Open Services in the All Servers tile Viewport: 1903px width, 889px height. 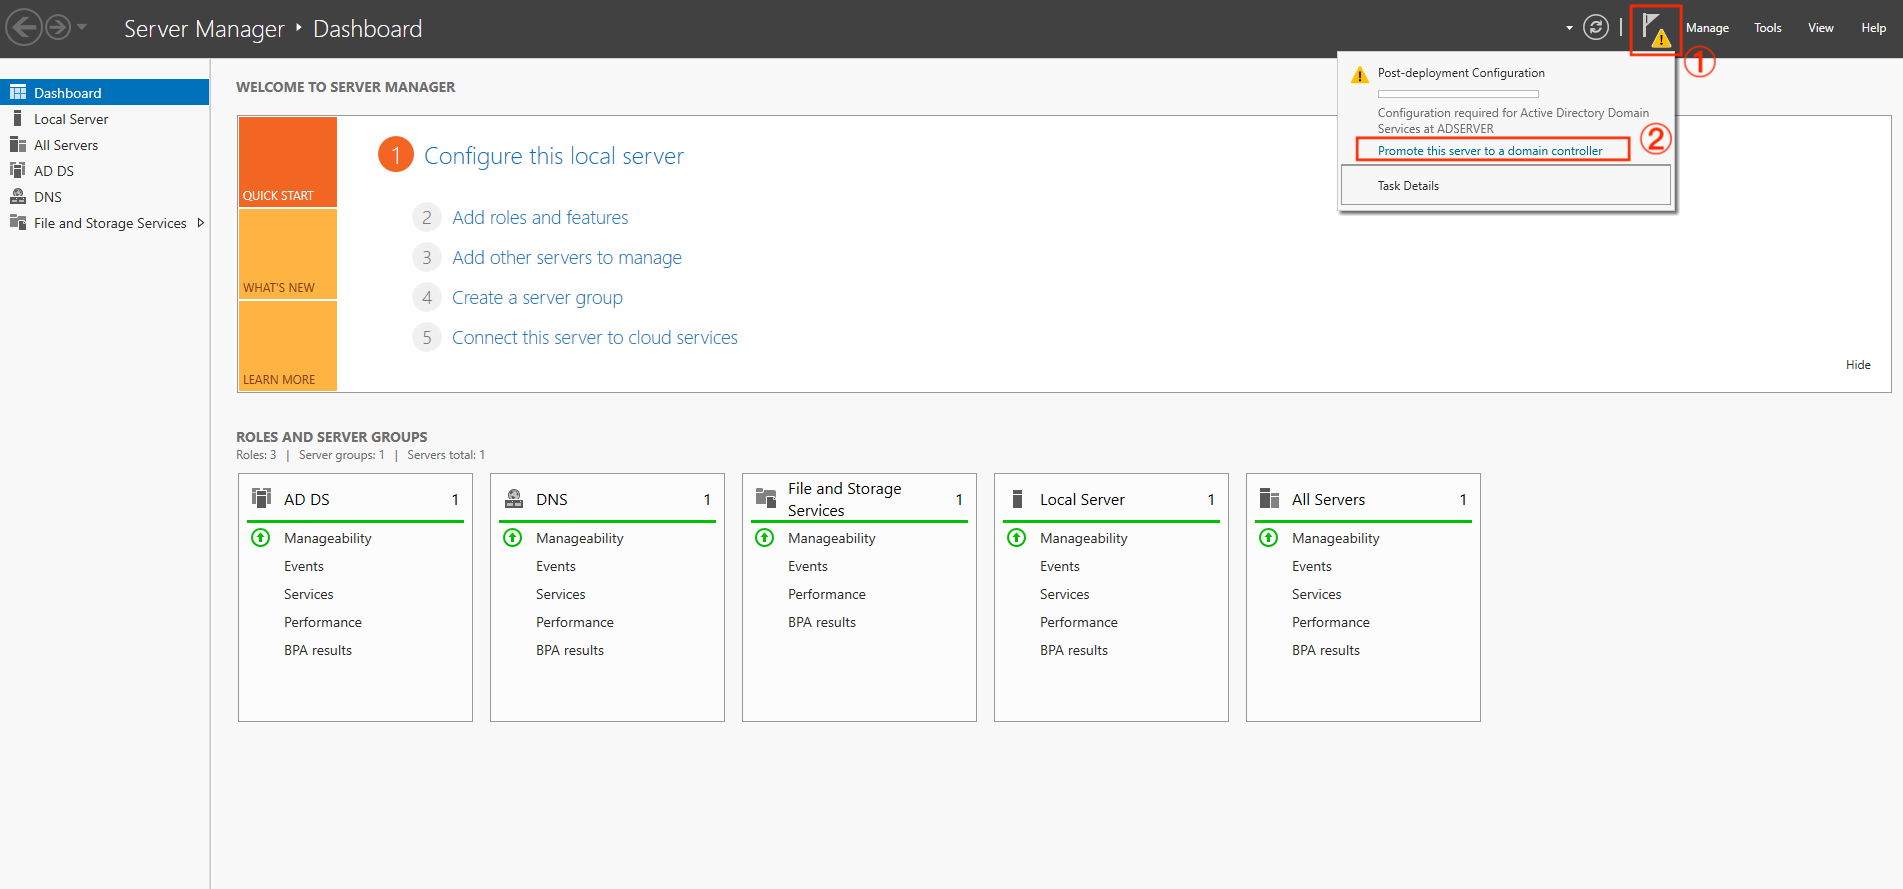click(1316, 594)
